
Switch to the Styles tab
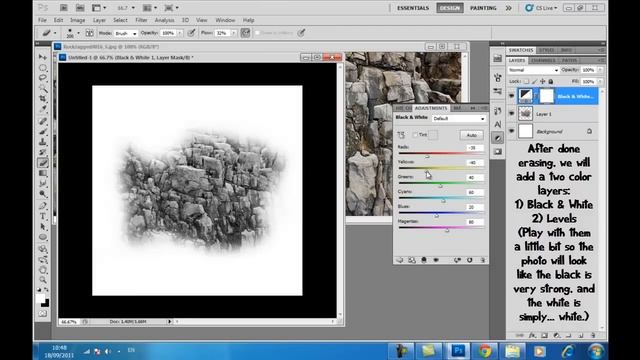click(547, 50)
